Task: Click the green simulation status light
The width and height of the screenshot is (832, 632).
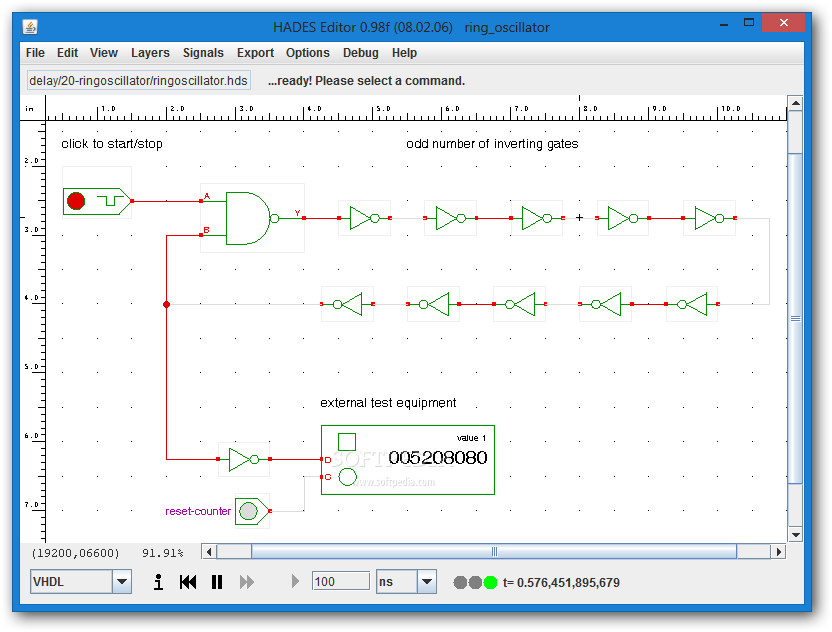Action: [490, 583]
